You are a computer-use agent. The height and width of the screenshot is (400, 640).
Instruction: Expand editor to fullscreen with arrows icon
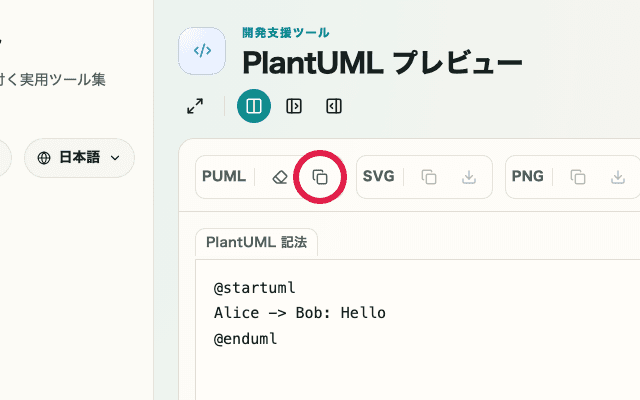click(x=195, y=106)
